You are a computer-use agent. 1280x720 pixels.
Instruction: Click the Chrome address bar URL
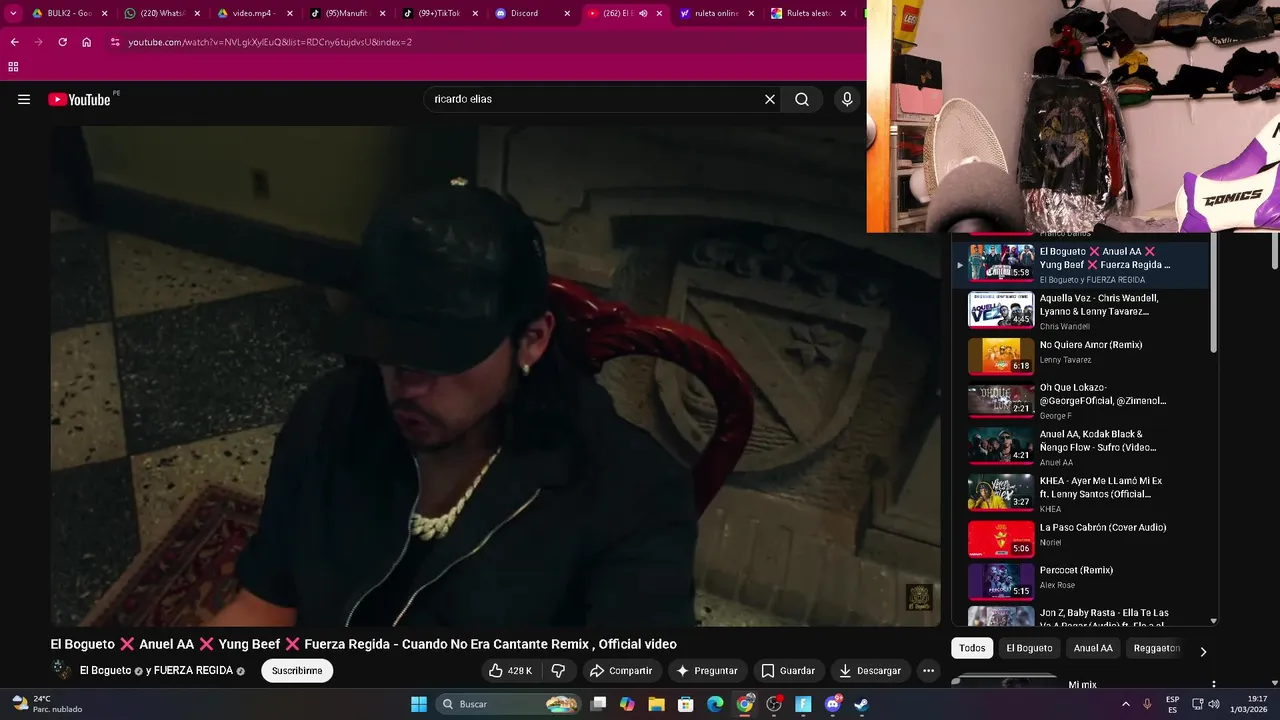(x=270, y=42)
